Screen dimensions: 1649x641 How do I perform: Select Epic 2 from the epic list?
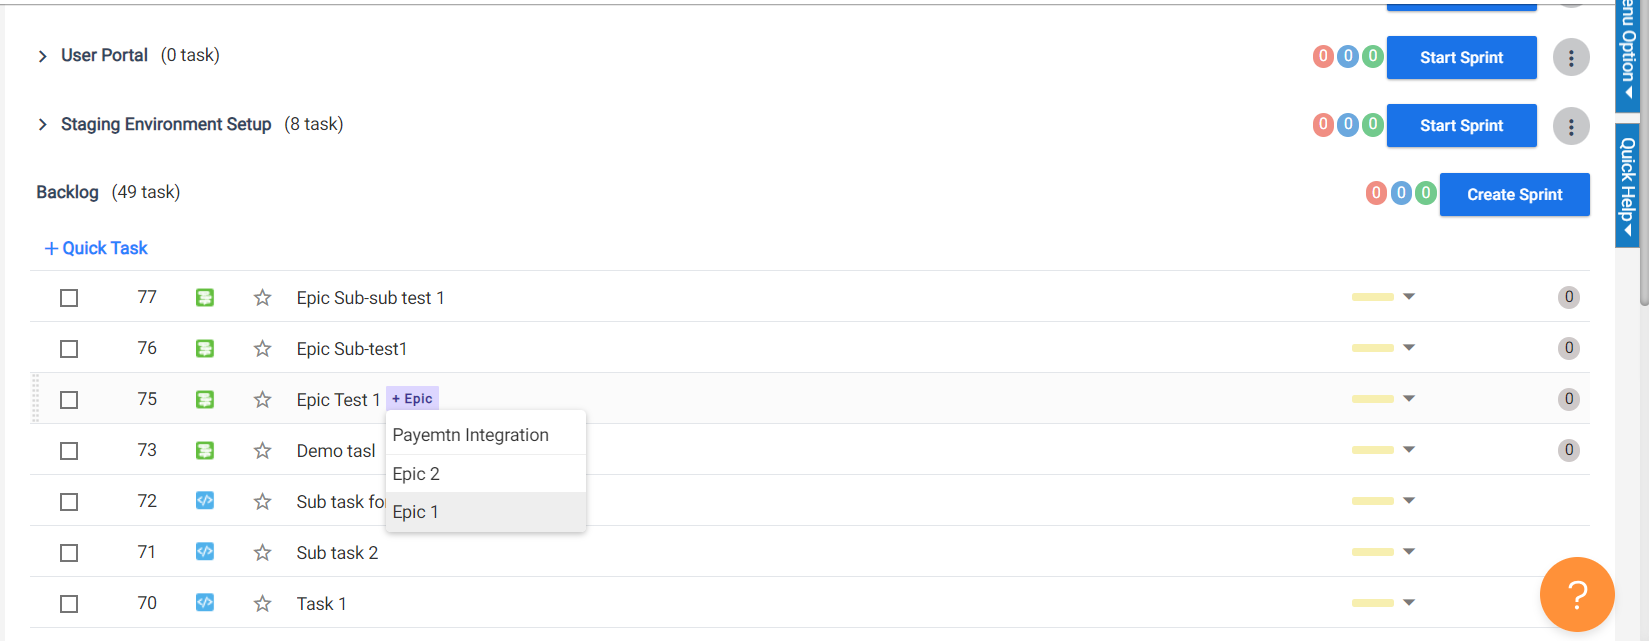tap(416, 474)
